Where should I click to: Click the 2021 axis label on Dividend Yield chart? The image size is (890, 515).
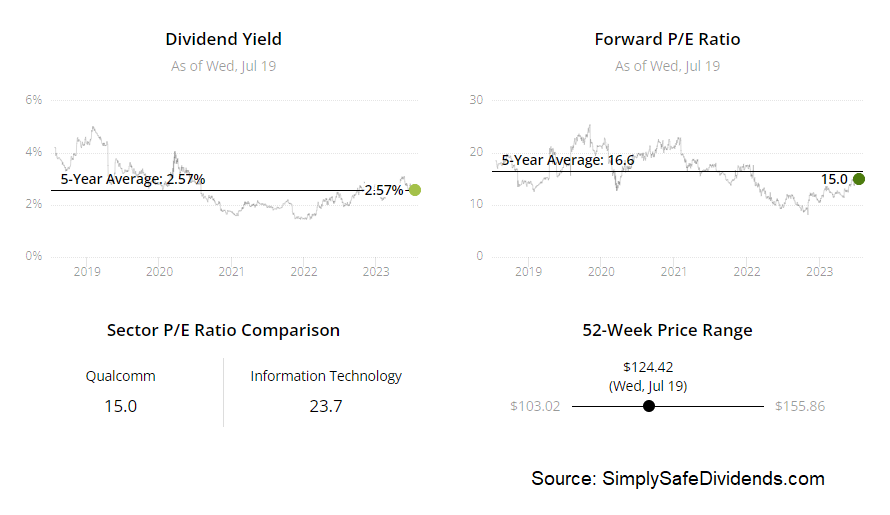[x=232, y=271]
